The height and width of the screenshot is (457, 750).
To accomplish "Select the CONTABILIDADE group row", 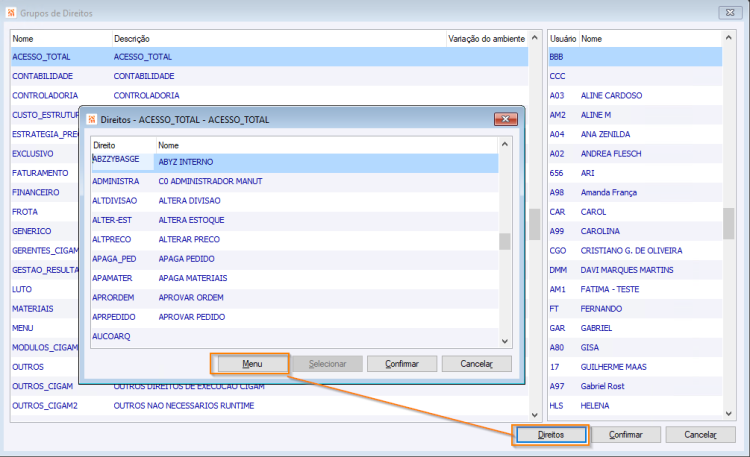I will click(269, 76).
